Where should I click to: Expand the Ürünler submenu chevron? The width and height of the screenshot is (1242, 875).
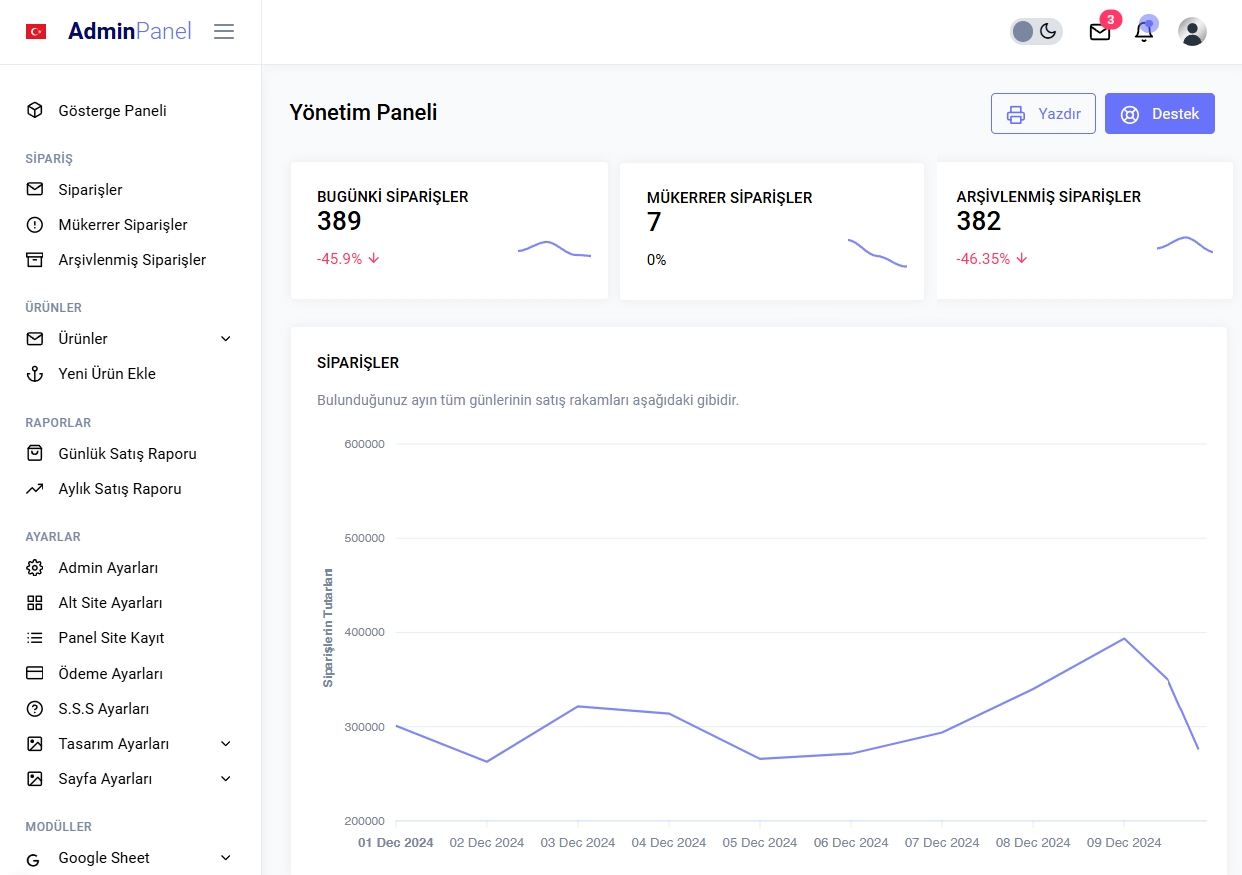[x=226, y=339]
